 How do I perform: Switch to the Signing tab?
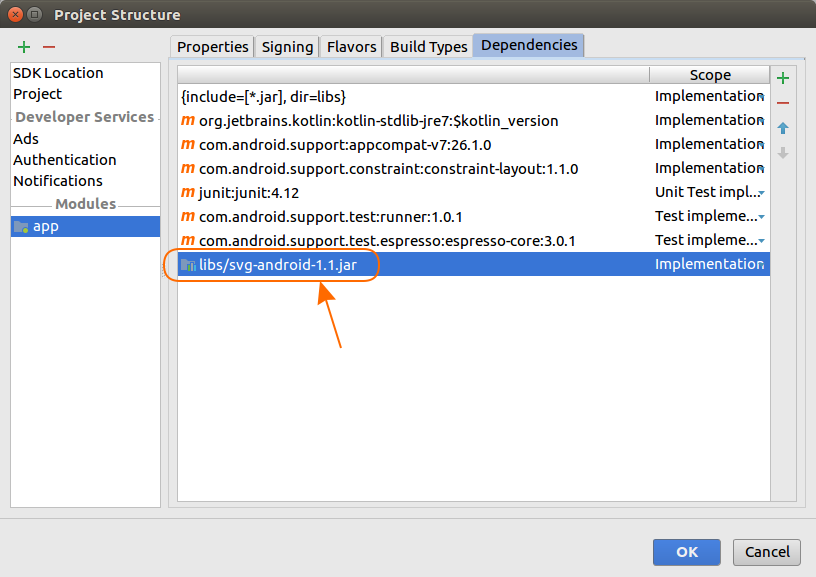(x=287, y=47)
